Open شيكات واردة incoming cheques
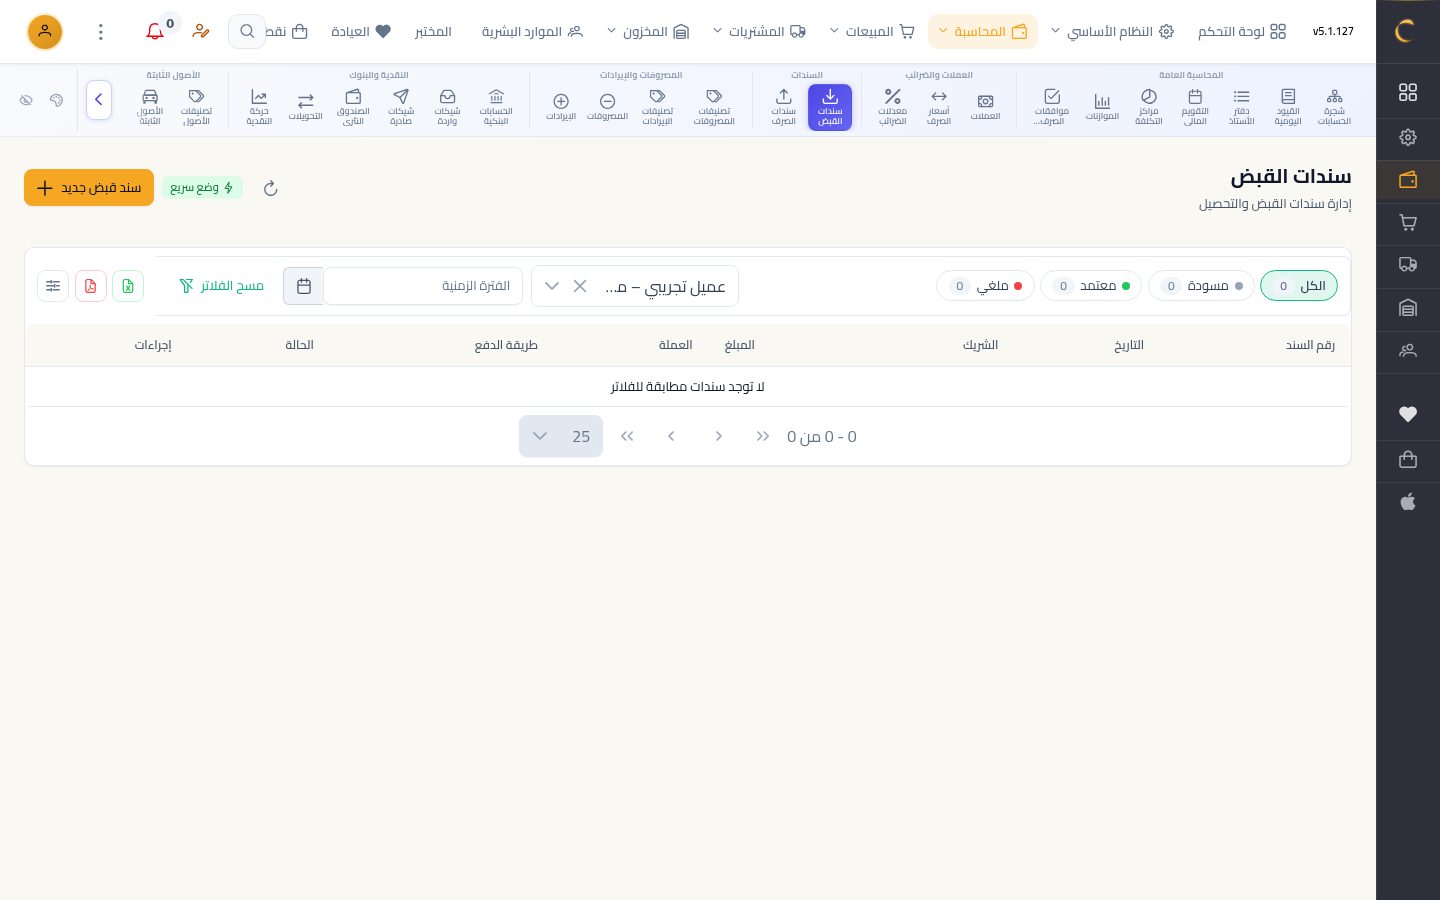This screenshot has height=900, width=1440. (x=447, y=107)
